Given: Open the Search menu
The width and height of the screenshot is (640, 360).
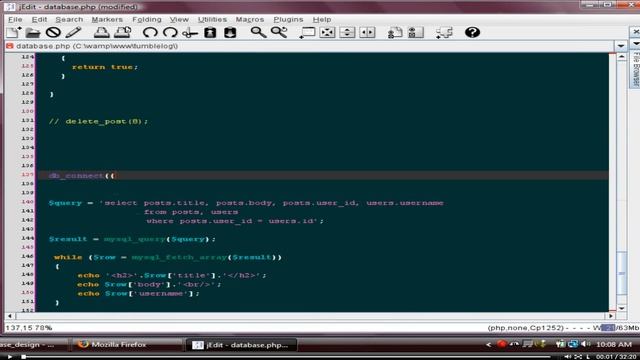Looking at the screenshot, I should coord(69,19).
